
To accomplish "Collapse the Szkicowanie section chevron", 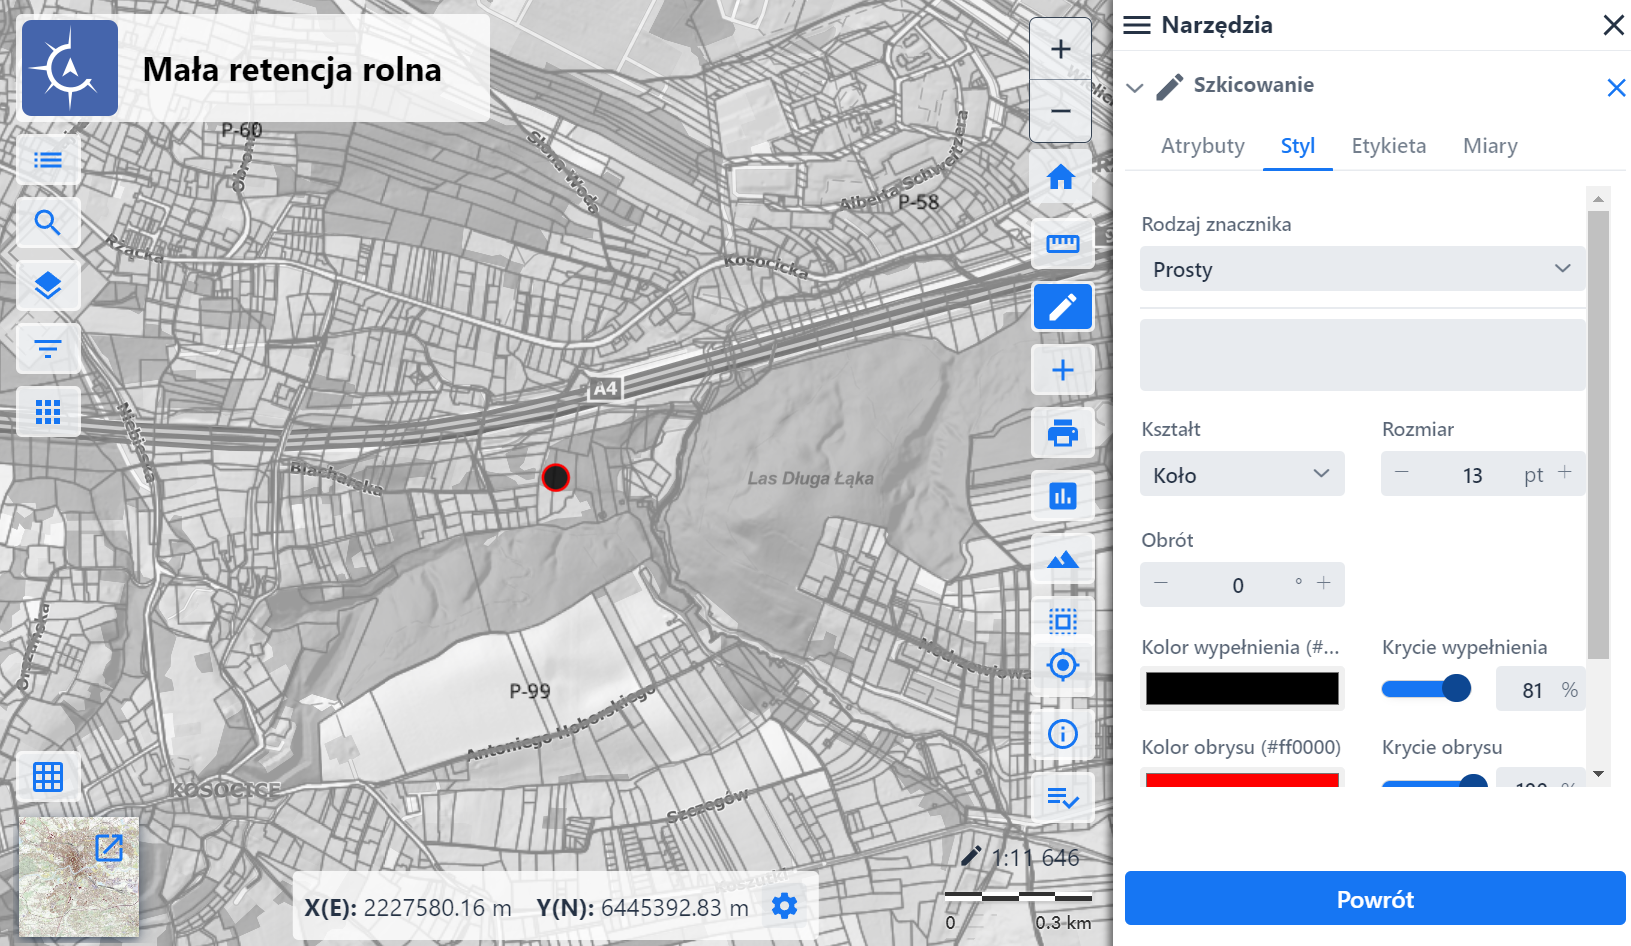I will point(1134,87).
